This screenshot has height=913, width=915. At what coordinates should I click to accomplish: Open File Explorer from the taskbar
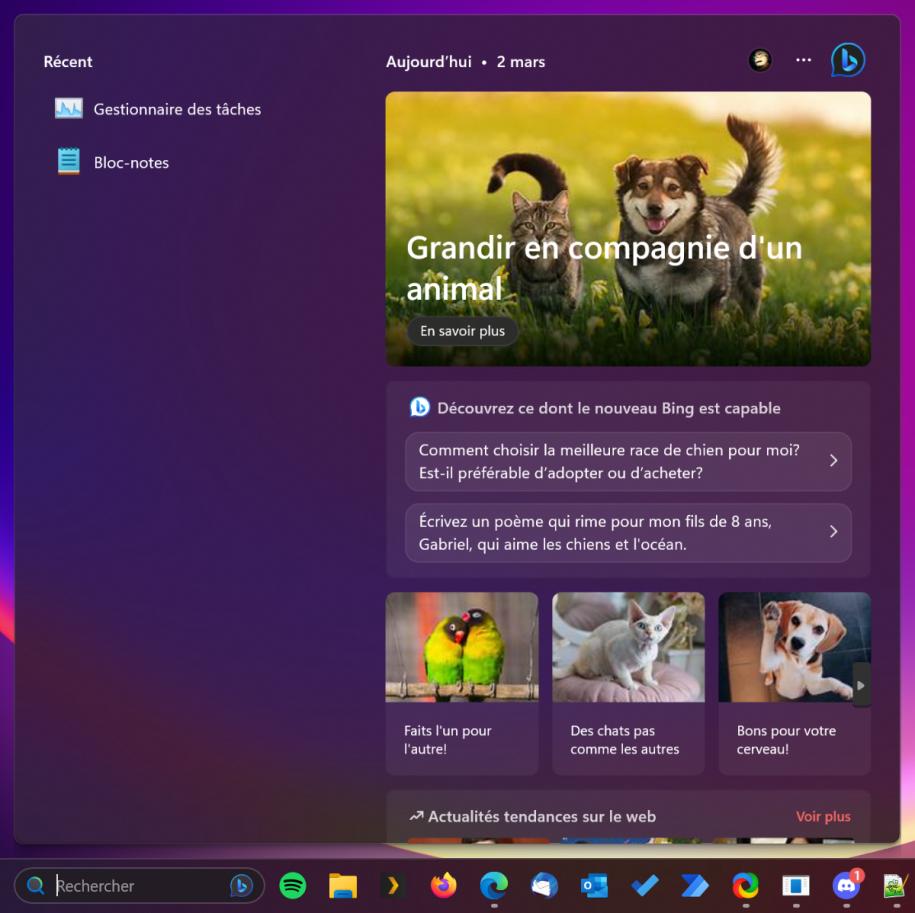[x=343, y=885]
